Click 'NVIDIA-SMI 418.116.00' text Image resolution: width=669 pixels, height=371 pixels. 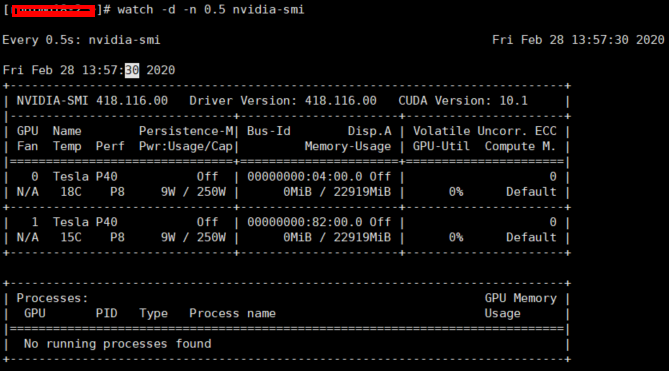tap(92, 101)
